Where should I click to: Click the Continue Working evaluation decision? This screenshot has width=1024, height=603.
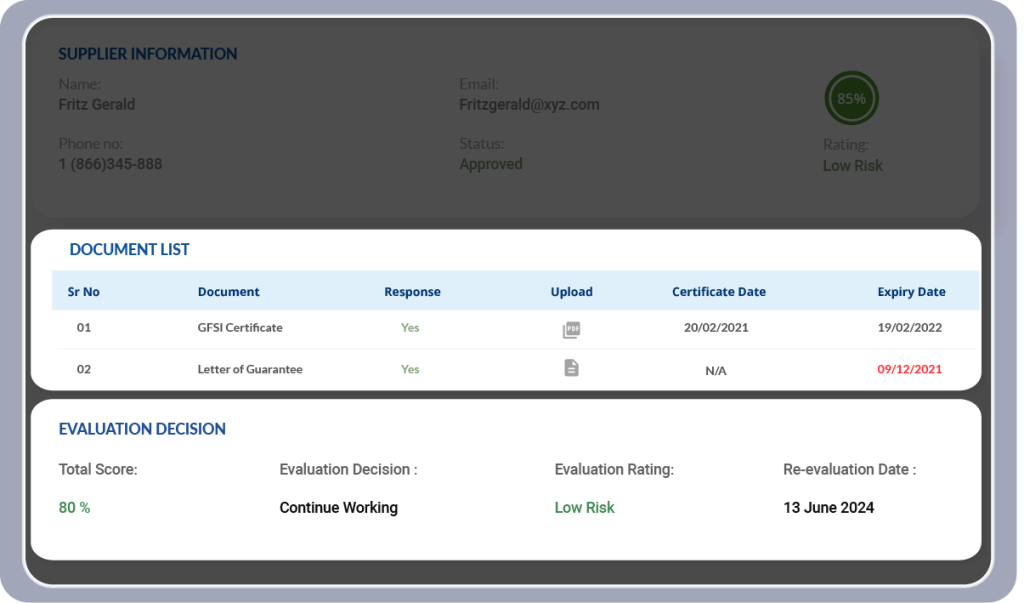(x=338, y=508)
